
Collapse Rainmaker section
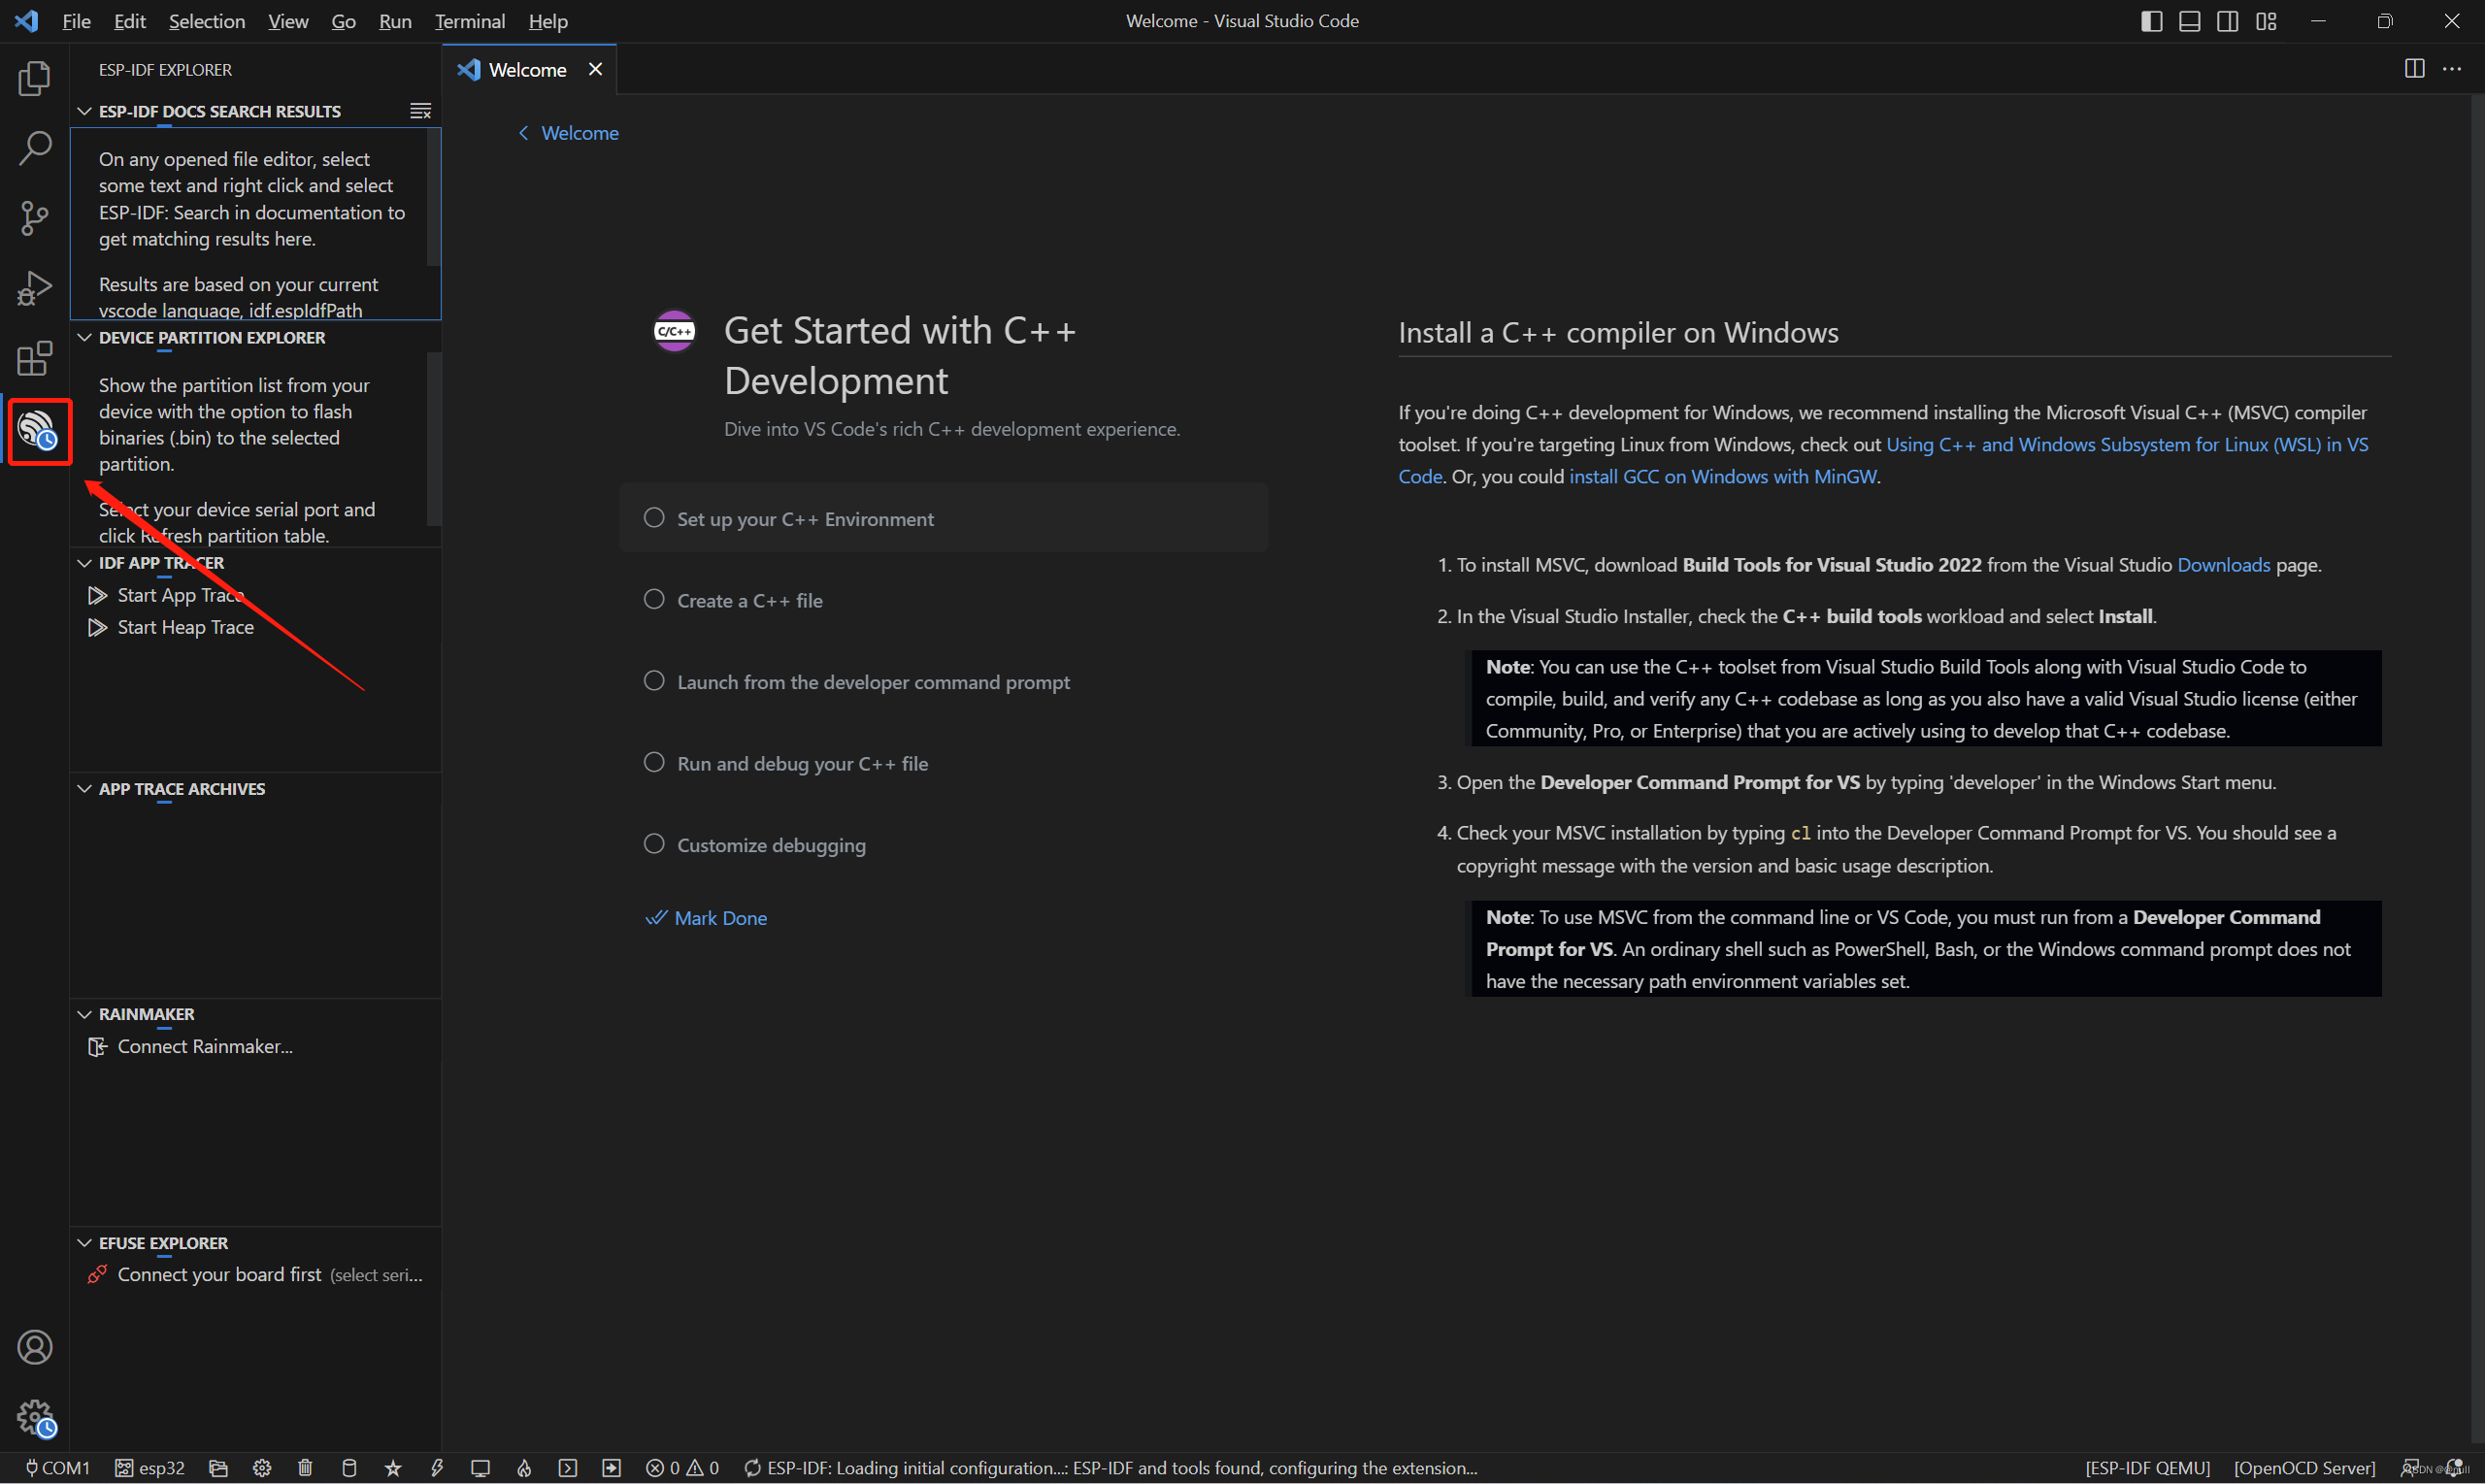point(85,1014)
